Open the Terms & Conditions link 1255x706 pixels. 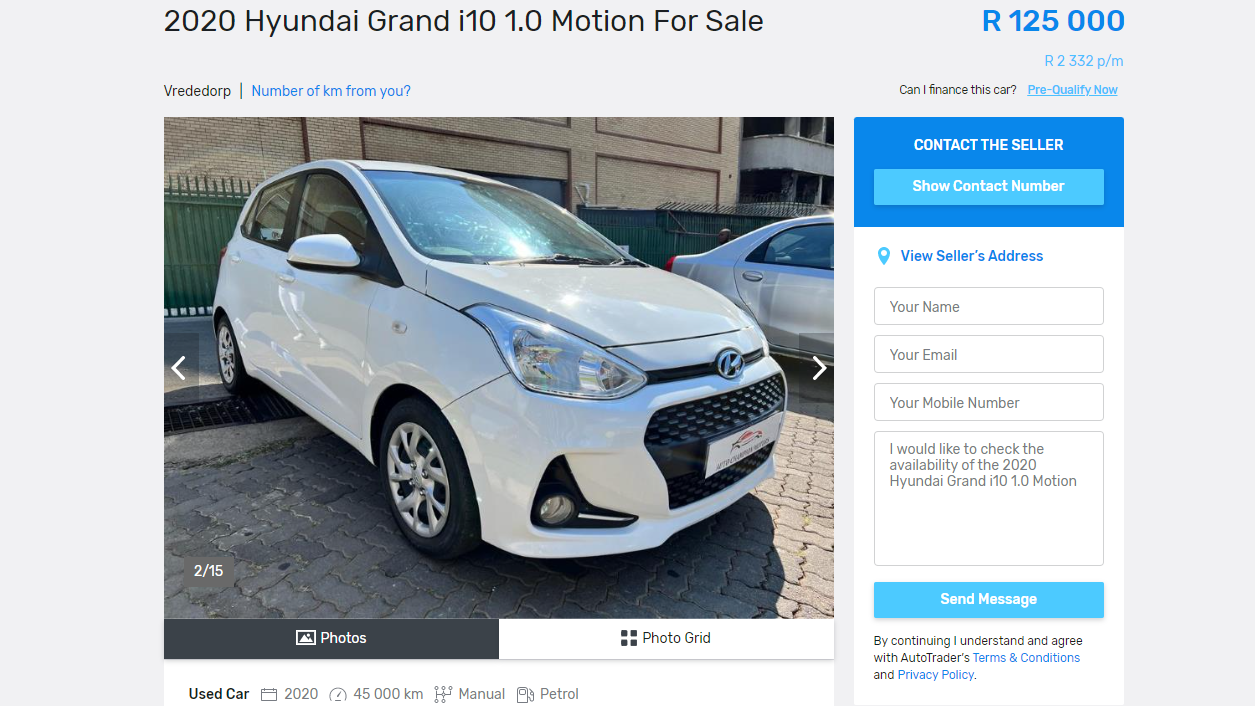click(1026, 658)
